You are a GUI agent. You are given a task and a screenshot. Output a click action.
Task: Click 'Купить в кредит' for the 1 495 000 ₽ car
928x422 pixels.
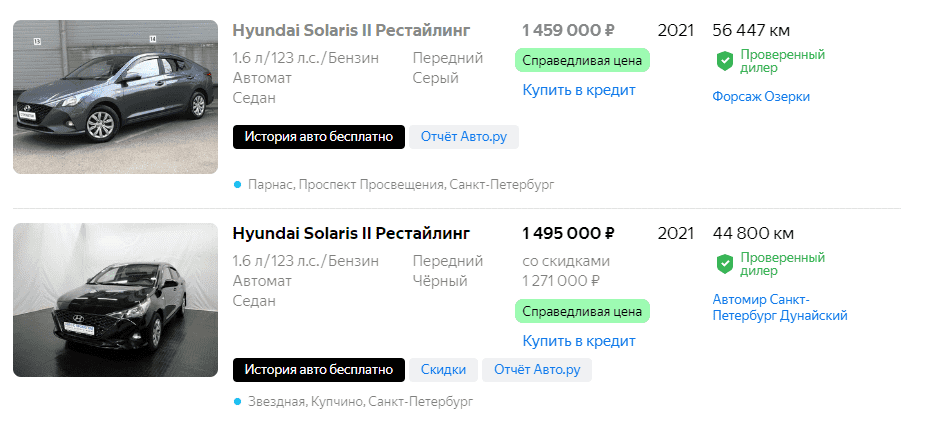pos(579,341)
